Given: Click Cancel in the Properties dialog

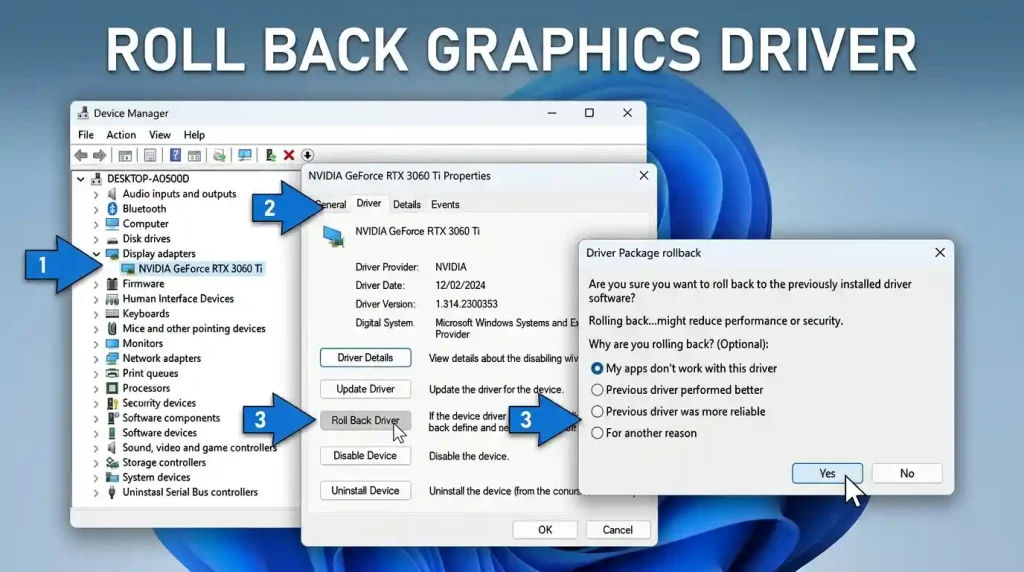Looking at the screenshot, I should [617, 530].
